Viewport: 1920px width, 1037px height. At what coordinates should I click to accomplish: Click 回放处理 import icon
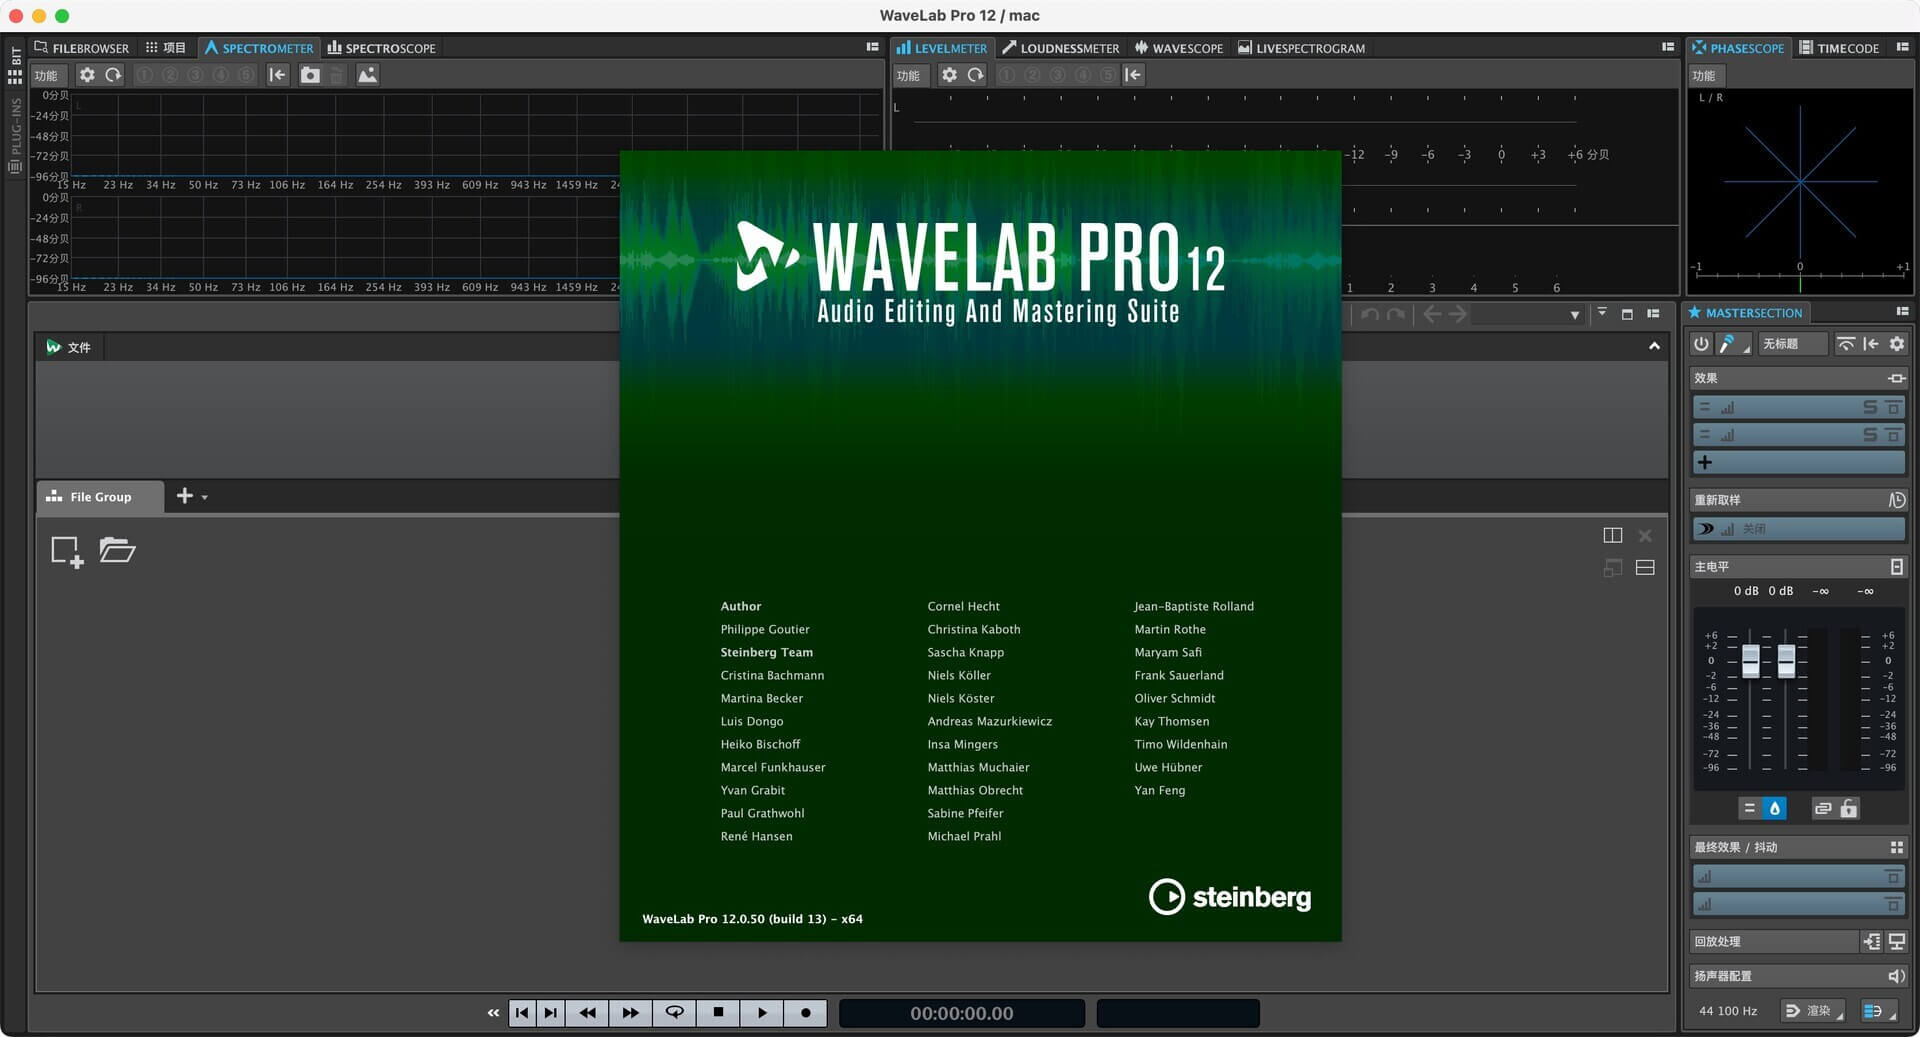[x=1871, y=942]
